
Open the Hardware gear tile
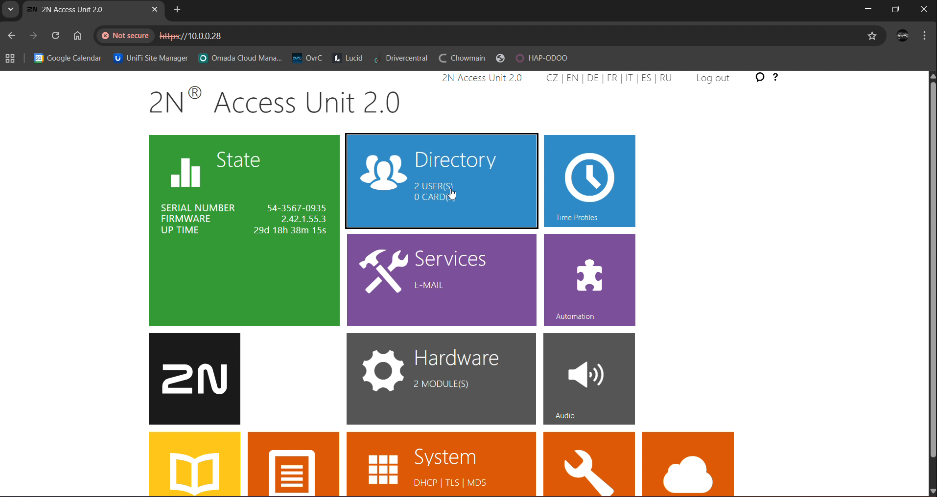(441, 379)
